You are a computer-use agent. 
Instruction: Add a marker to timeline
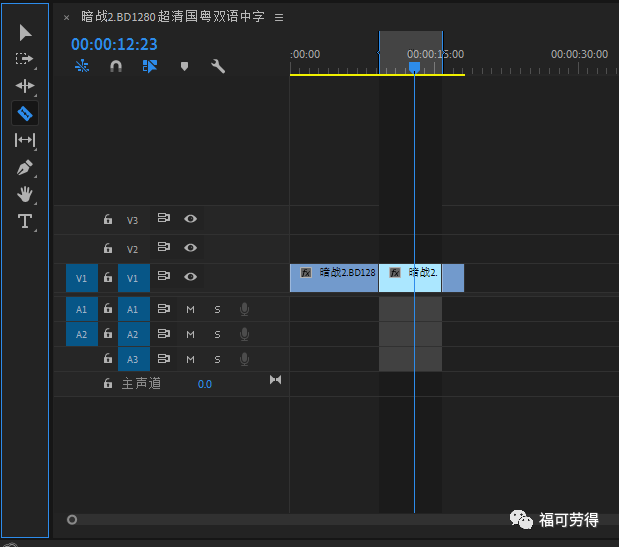tap(184, 66)
